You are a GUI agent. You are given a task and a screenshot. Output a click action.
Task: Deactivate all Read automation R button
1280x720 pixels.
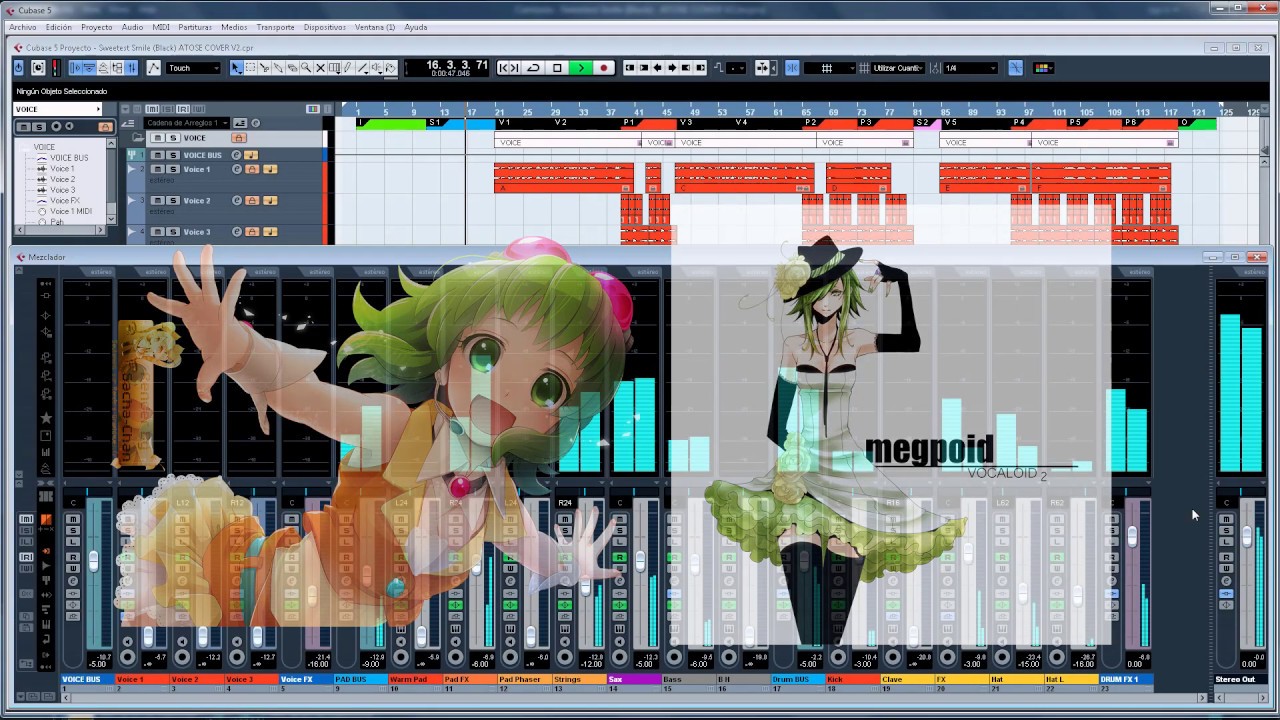click(183, 109)
